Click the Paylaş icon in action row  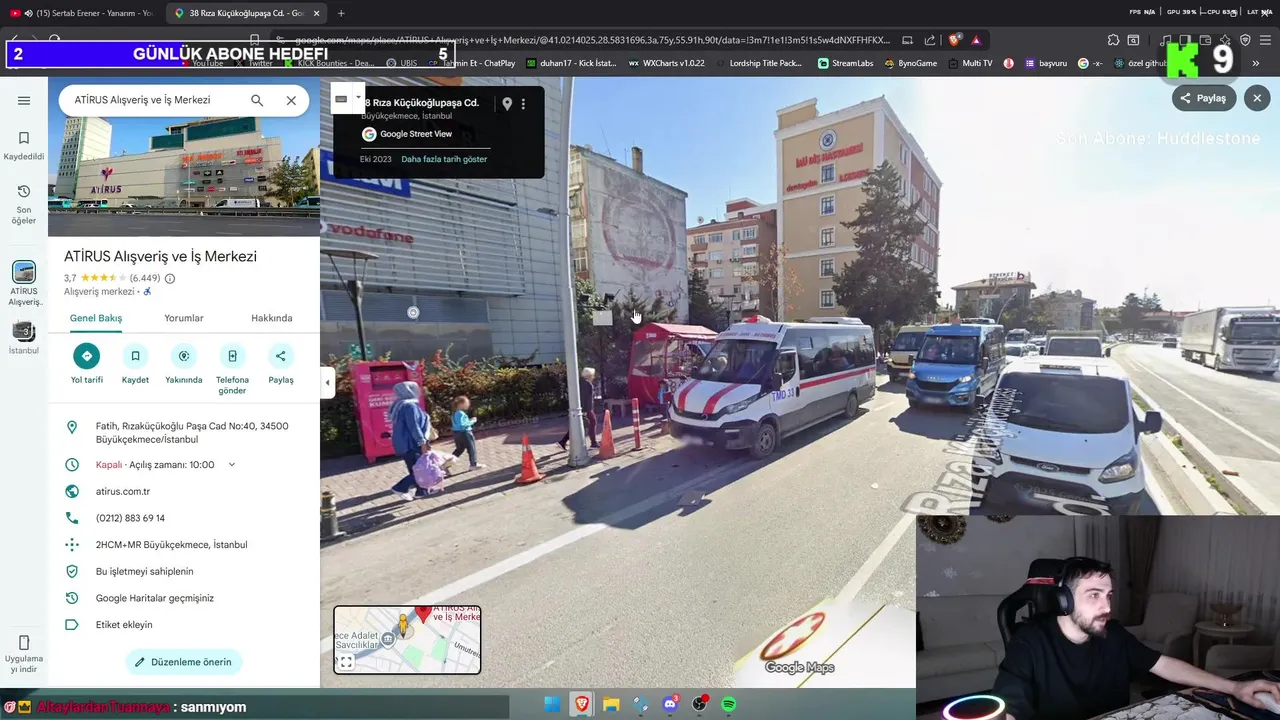(281, 356)
